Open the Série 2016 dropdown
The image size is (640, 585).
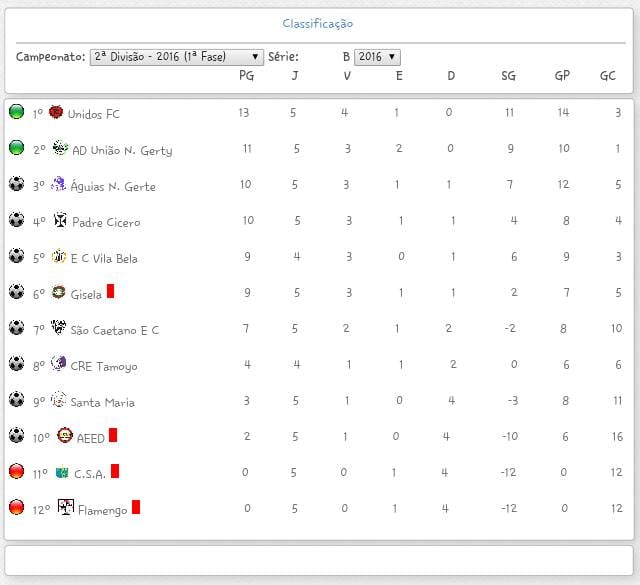[x=377, y=58]
